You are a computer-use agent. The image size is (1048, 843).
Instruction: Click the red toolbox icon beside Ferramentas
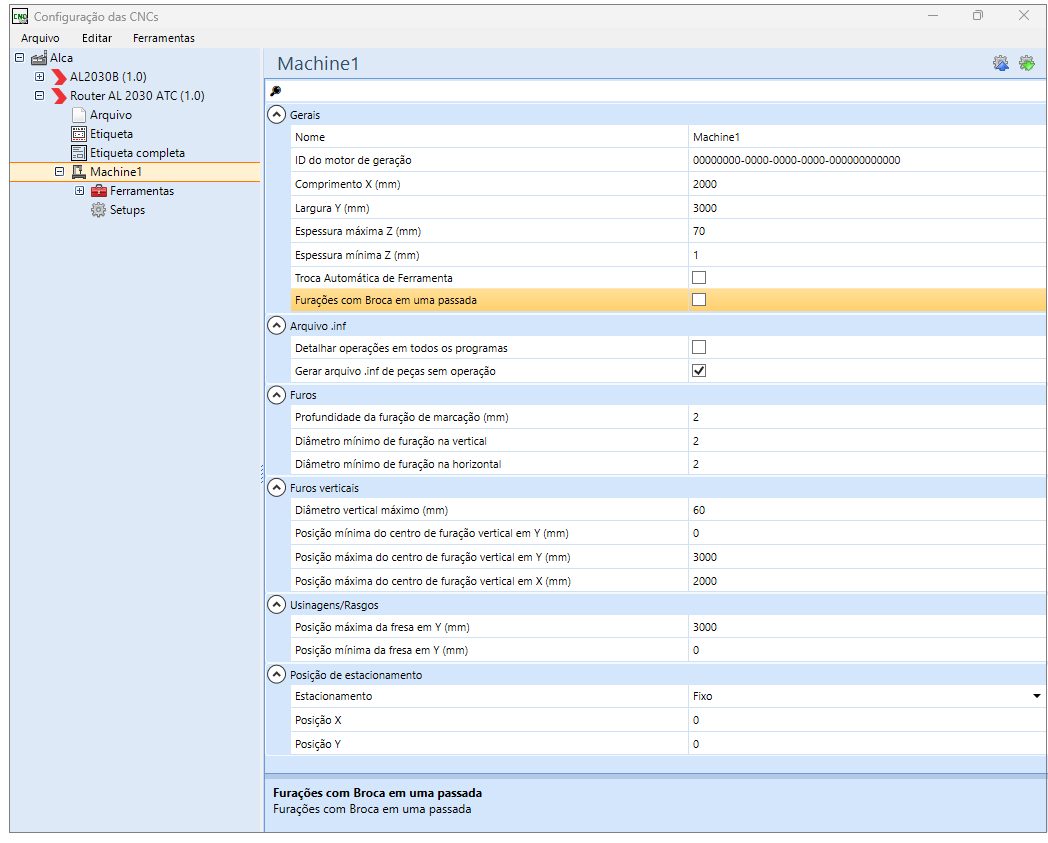[x=99, y=191]
